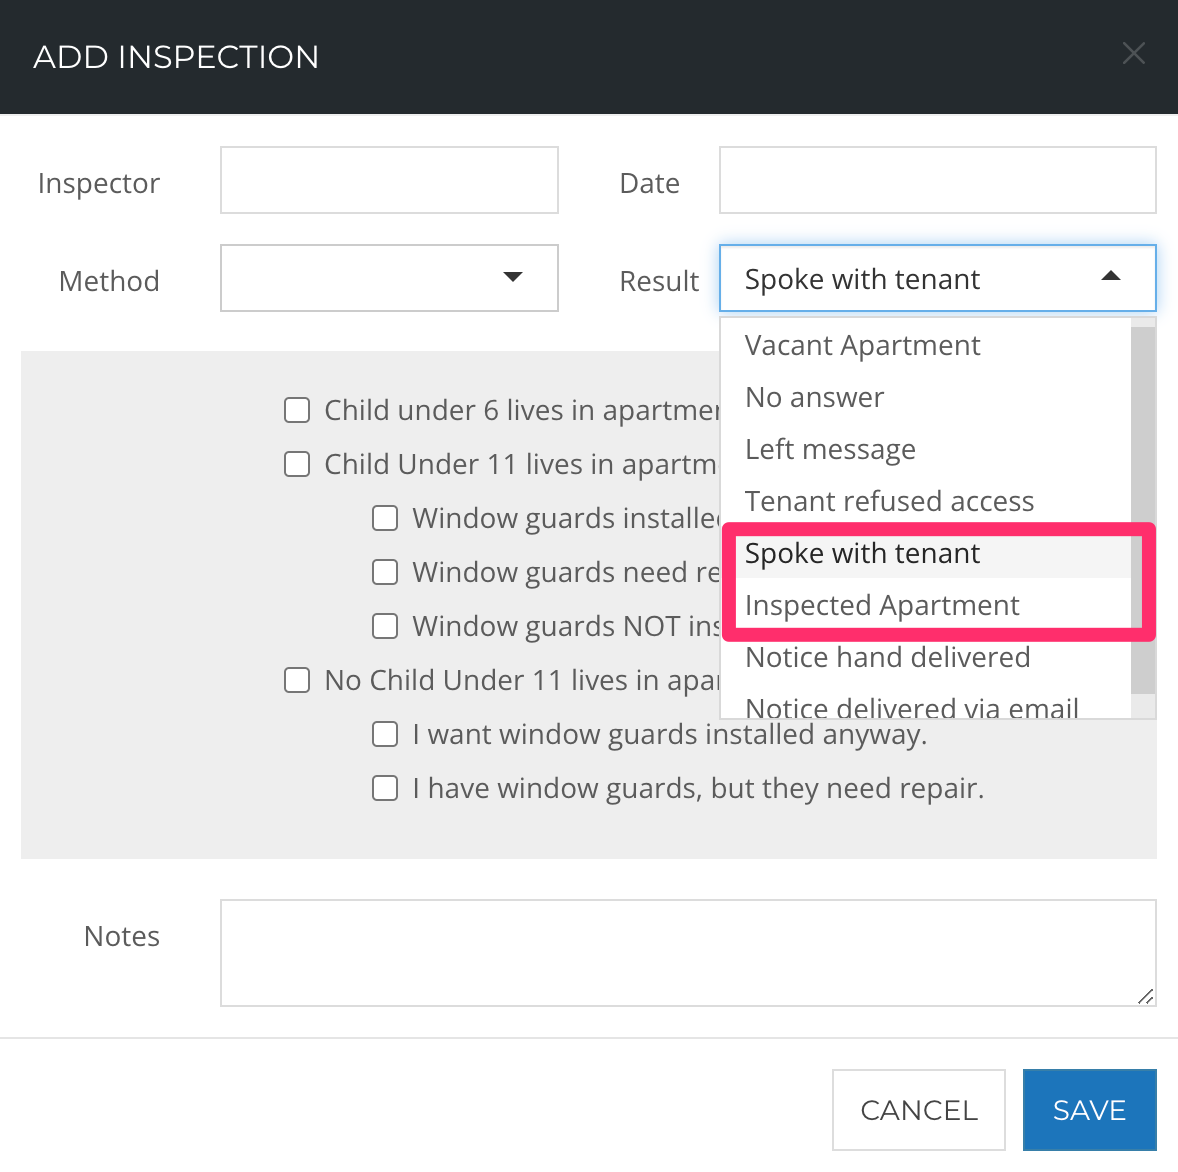Screen dimensions: 1178x1172
Task: Click the Result list scrollbar thumb
Action: [1143, 511]
